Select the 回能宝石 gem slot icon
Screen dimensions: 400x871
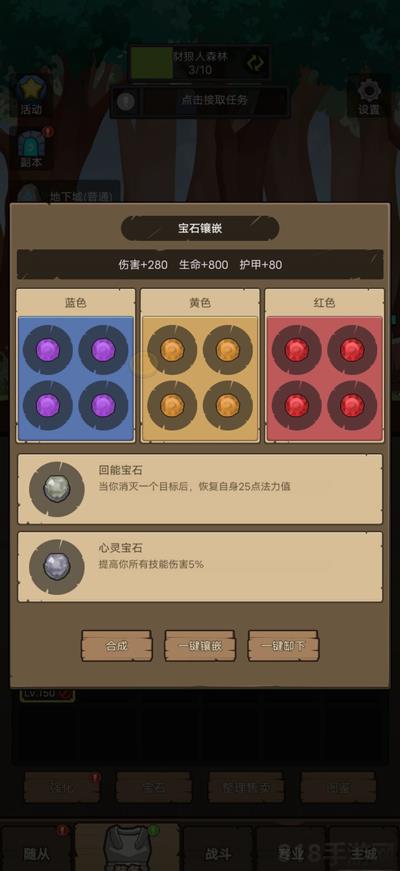57,489
